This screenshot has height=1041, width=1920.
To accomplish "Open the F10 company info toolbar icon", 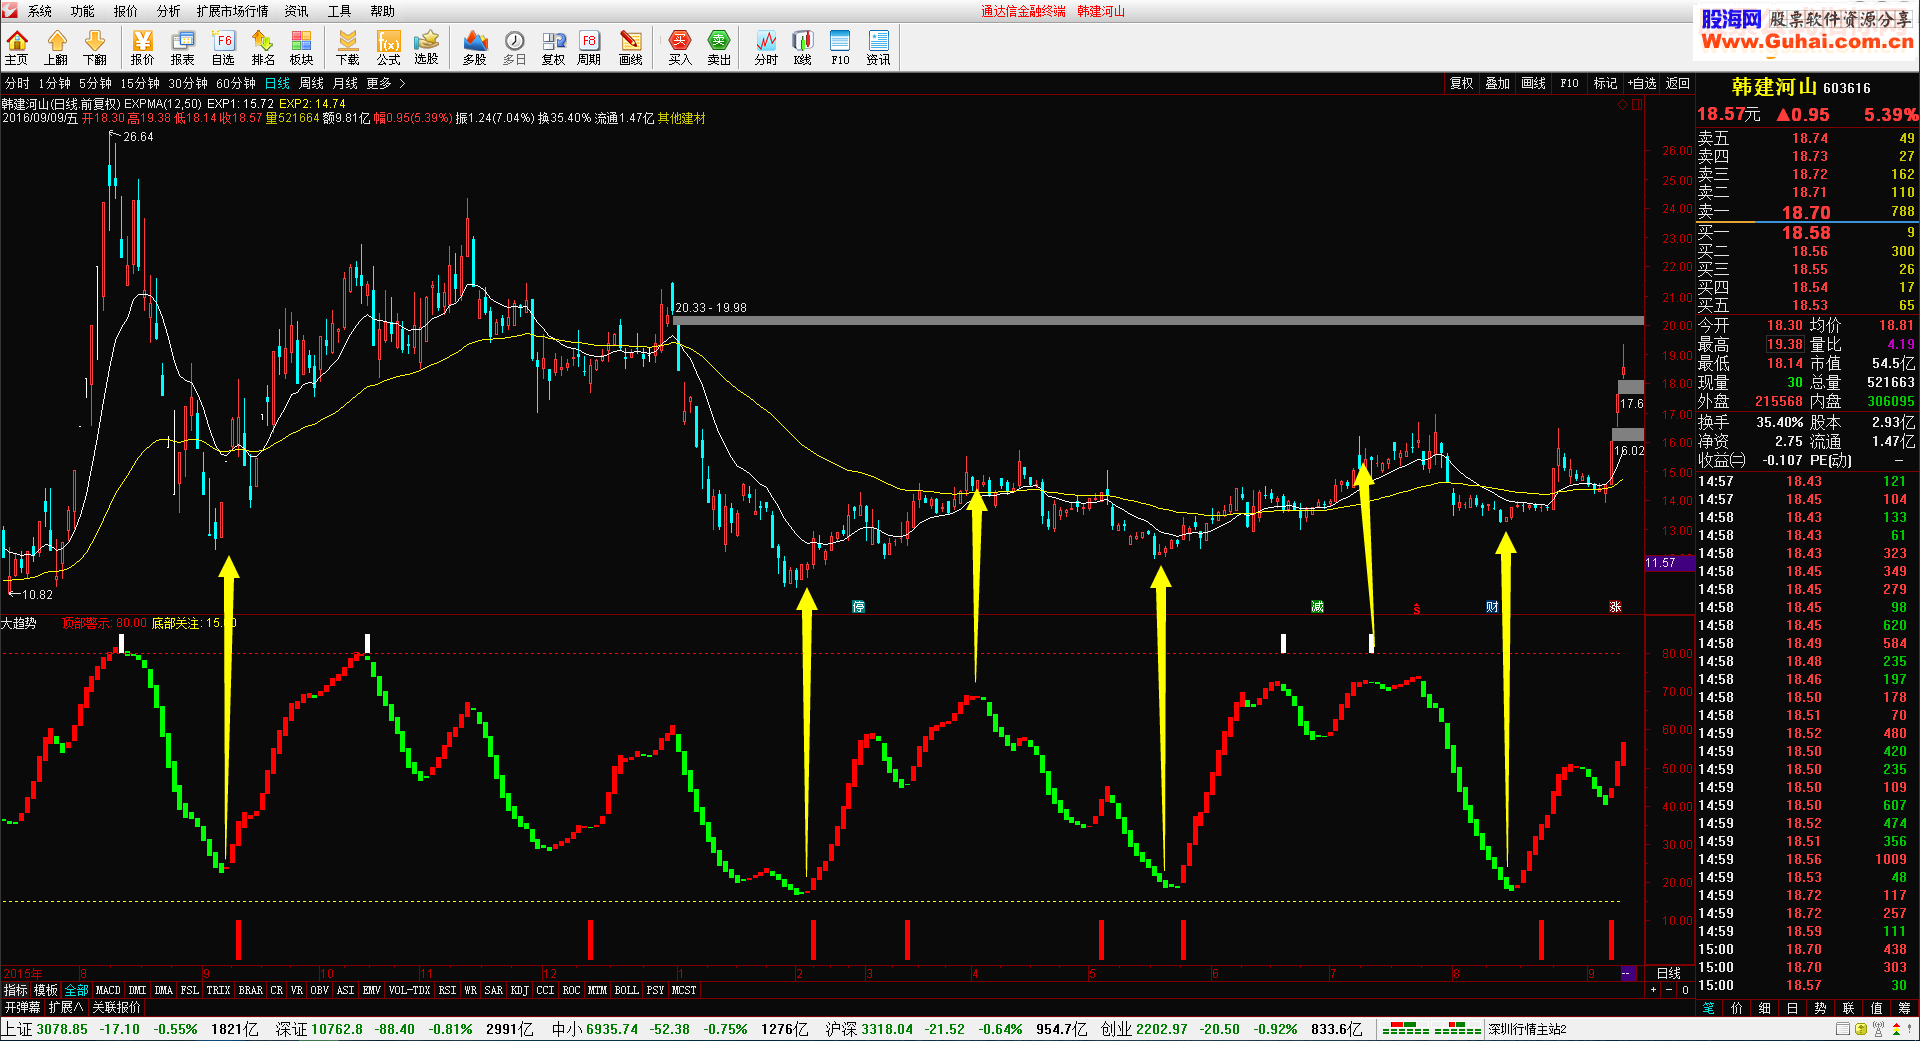I will (x=840, y=47).
